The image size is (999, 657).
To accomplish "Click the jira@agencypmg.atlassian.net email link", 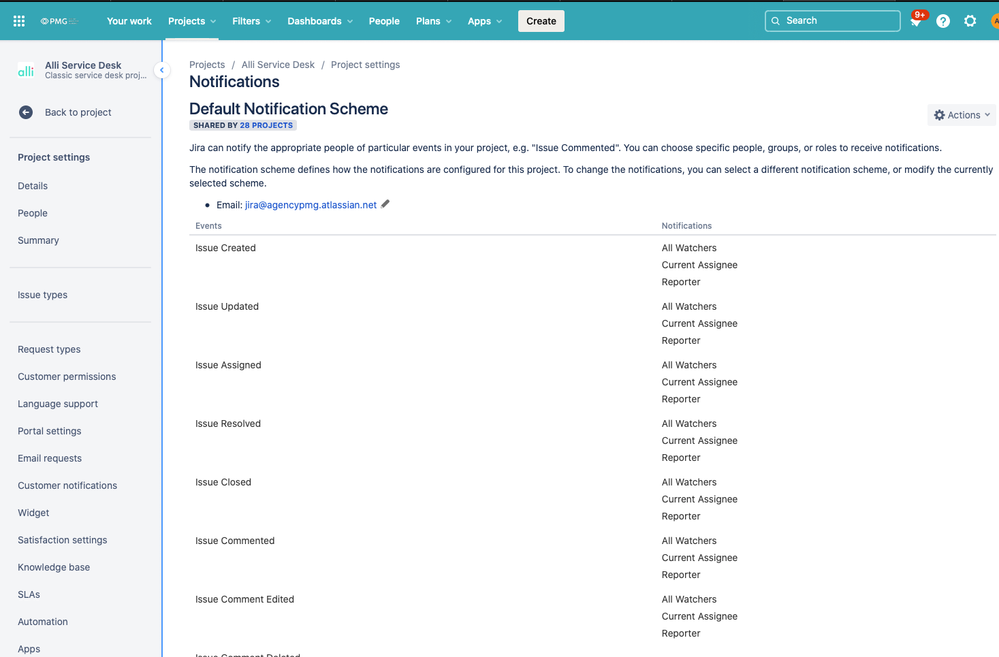I will [311, 205].
